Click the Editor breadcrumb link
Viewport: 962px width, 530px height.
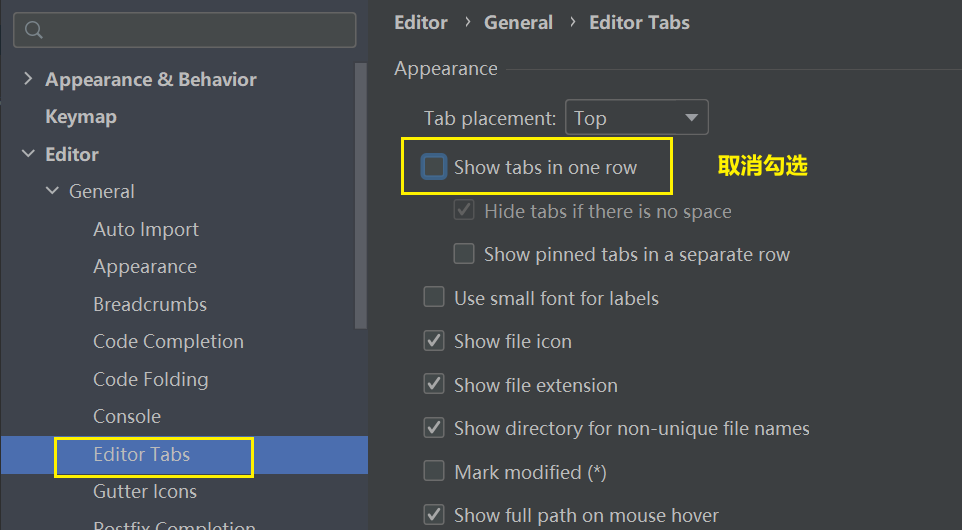click(x=421, y=22)
